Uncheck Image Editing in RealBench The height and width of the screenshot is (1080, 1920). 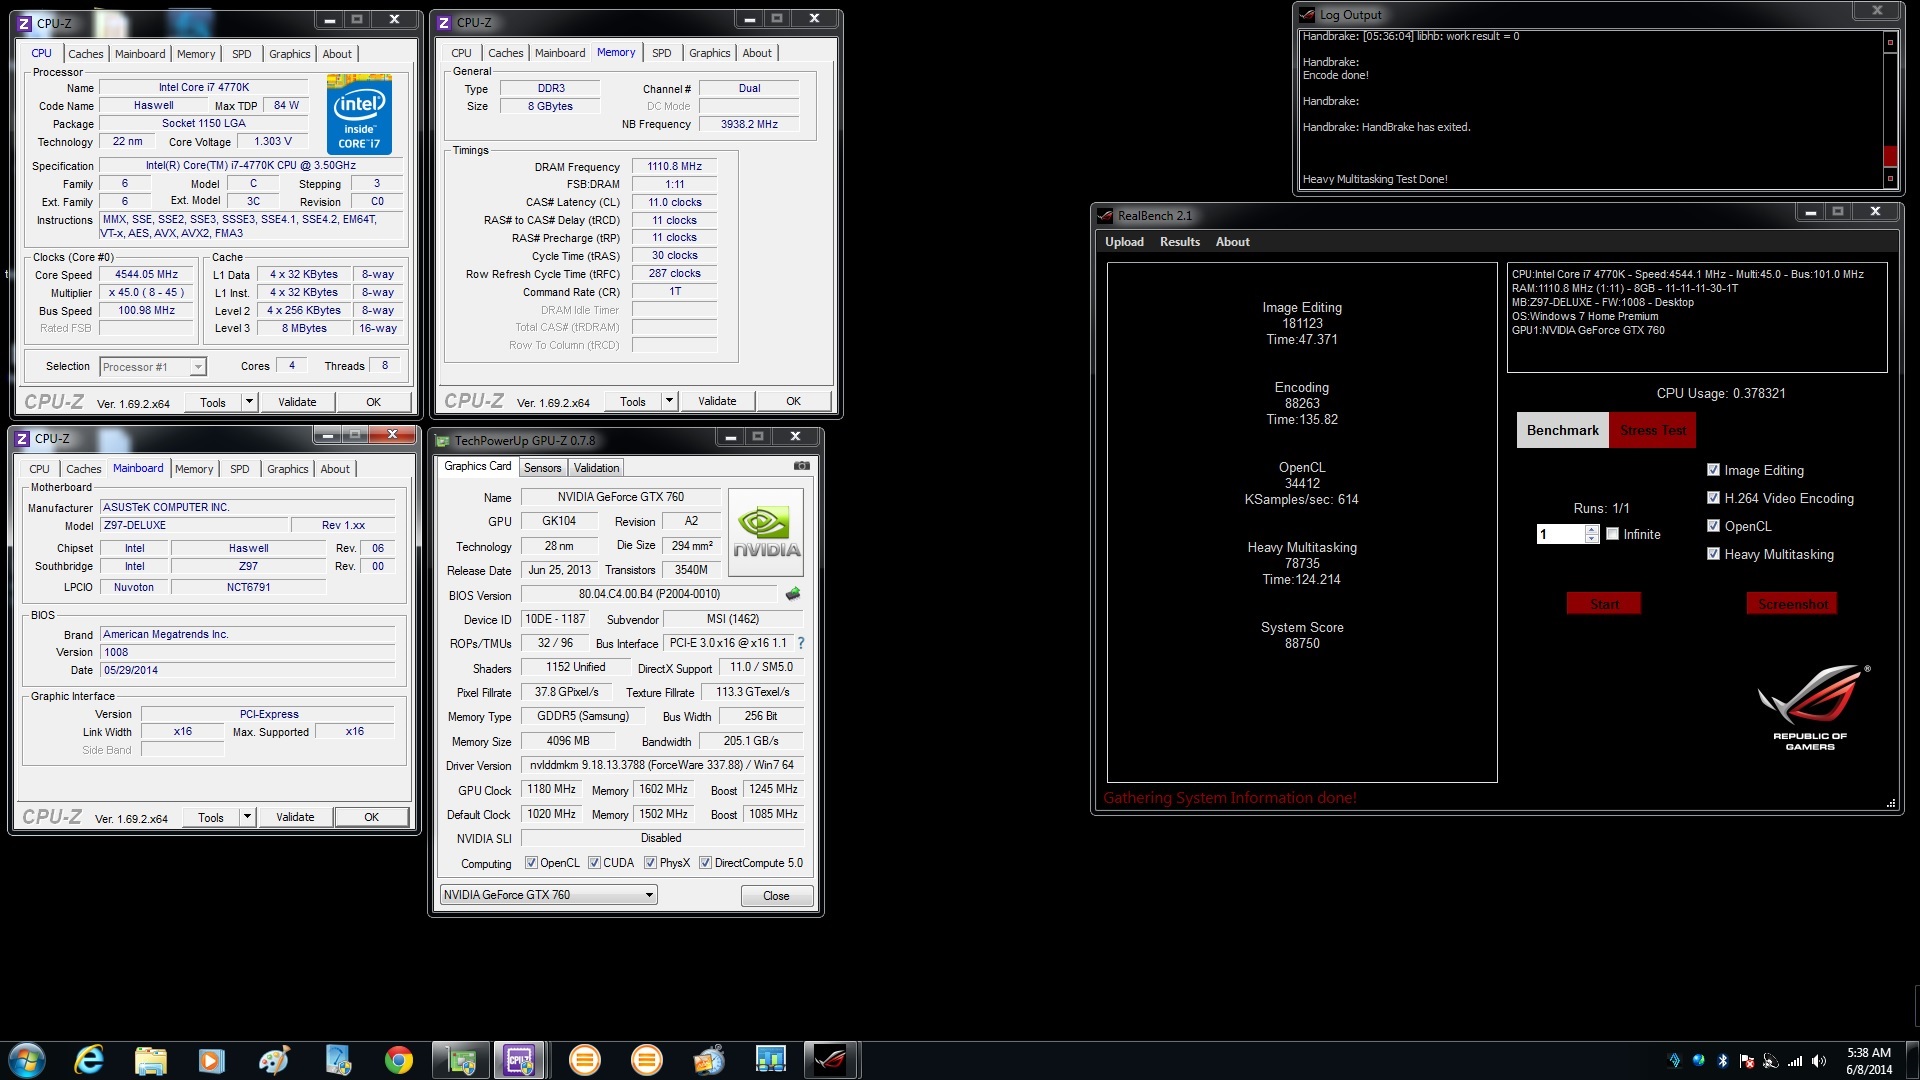coord(1713,470)
